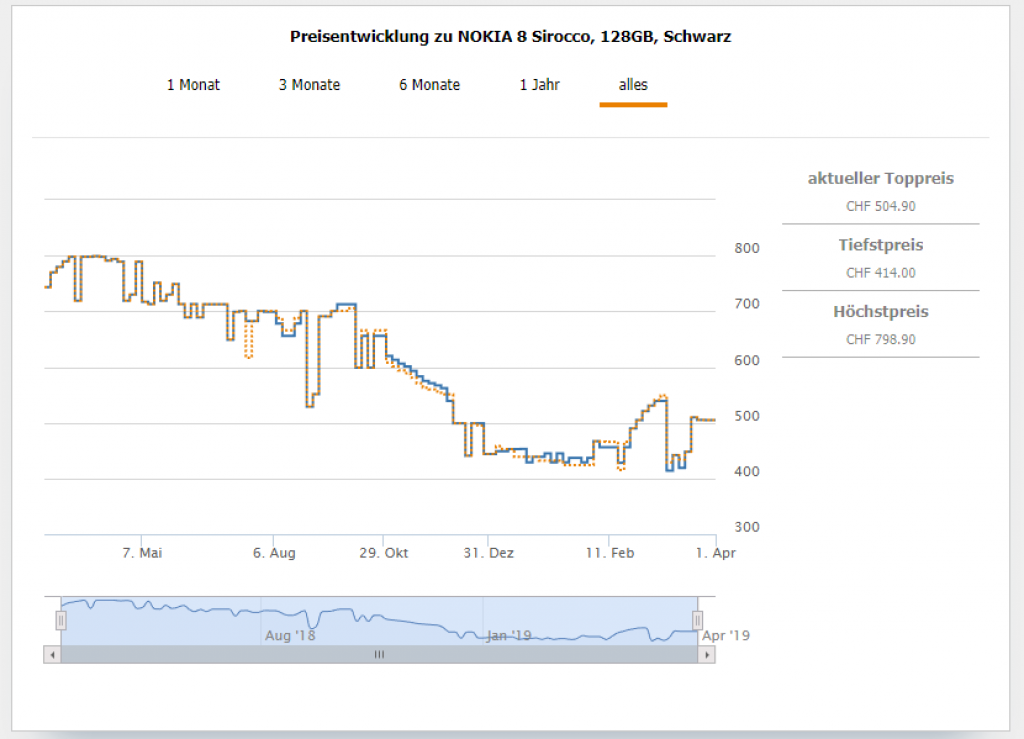Click Jan '19 in the navigator timeline
This screenshot has height=739, width=1024.
[509, 635]
